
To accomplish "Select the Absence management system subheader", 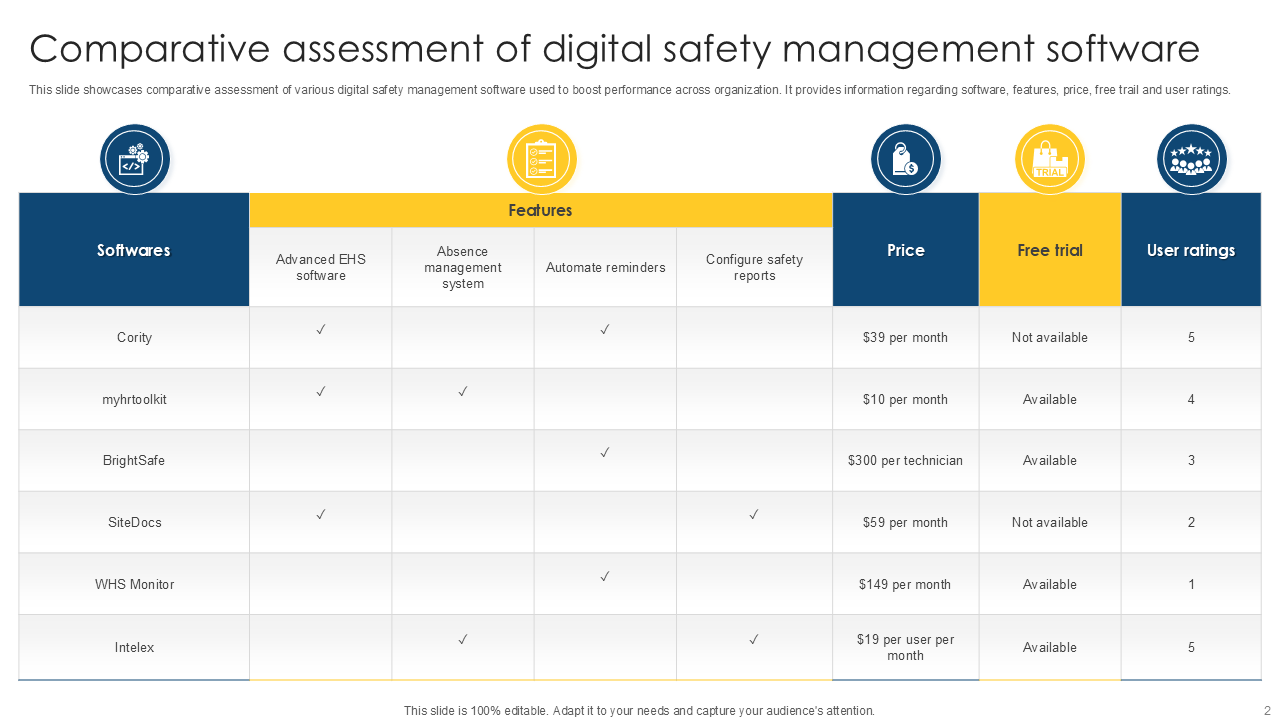I will pos(463,267).
